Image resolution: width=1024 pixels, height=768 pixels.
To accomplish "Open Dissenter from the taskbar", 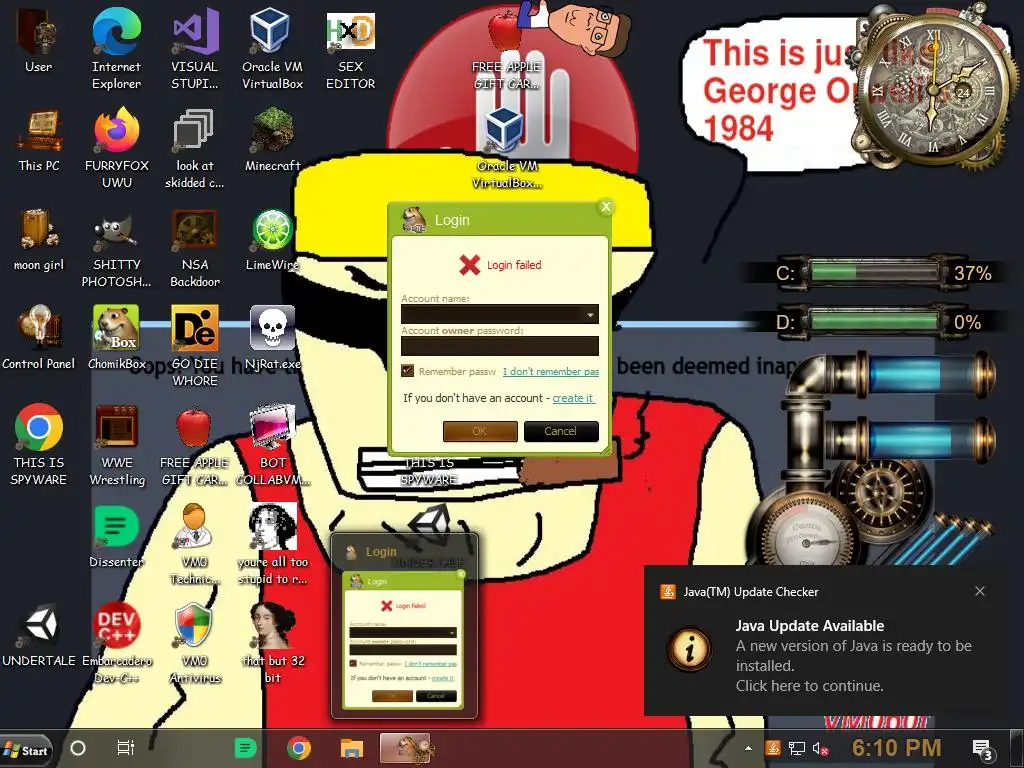I will pyautogui.click(x=245, y=748).
